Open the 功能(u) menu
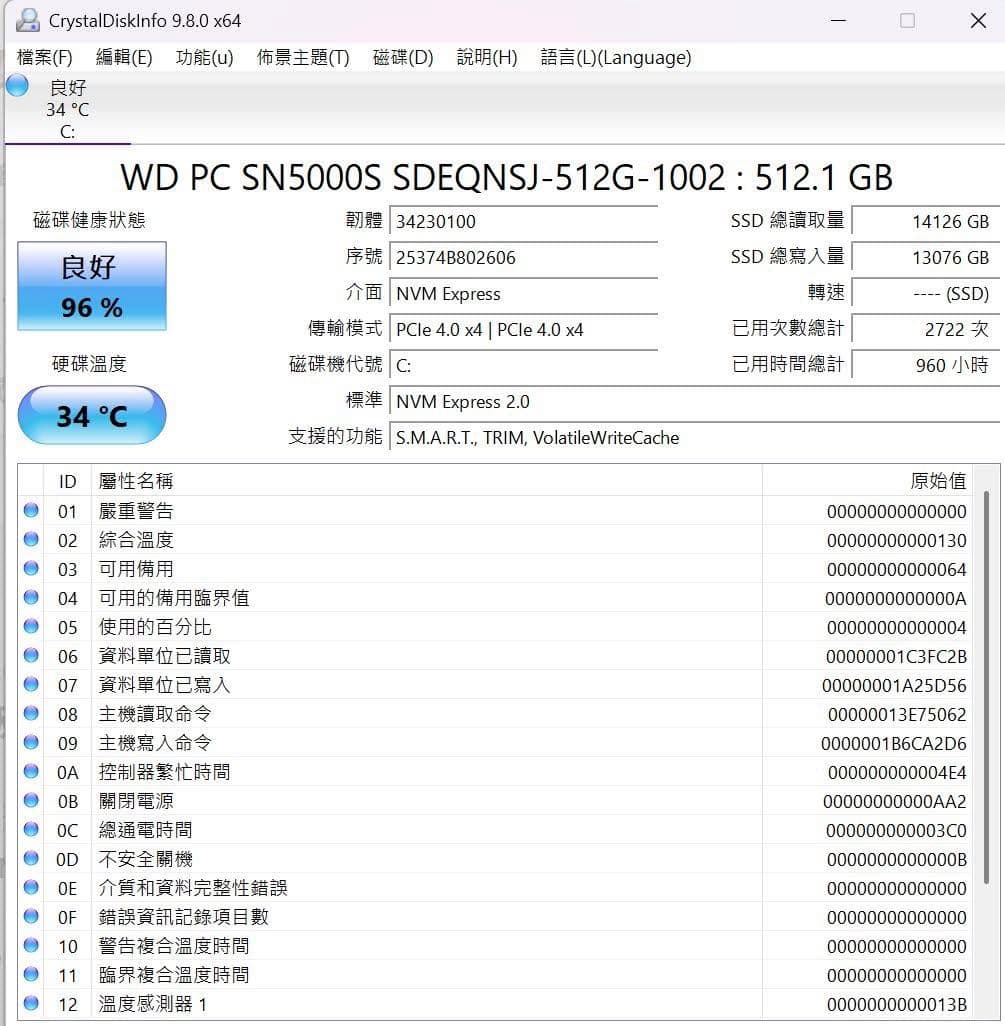 pos(204,58)
